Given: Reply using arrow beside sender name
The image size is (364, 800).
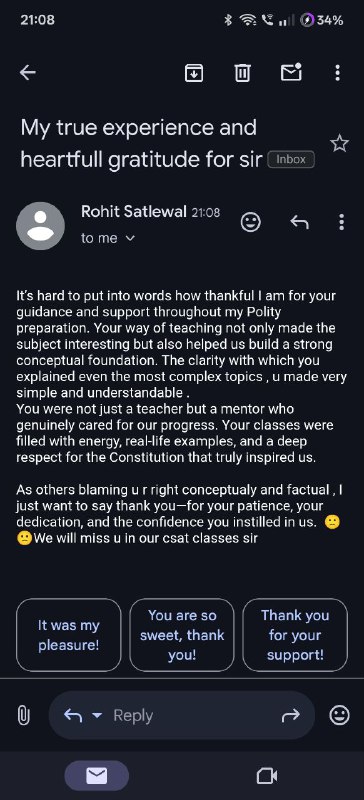Looking at the screenshot, I should pyautogui.click(x=300, y=222).
